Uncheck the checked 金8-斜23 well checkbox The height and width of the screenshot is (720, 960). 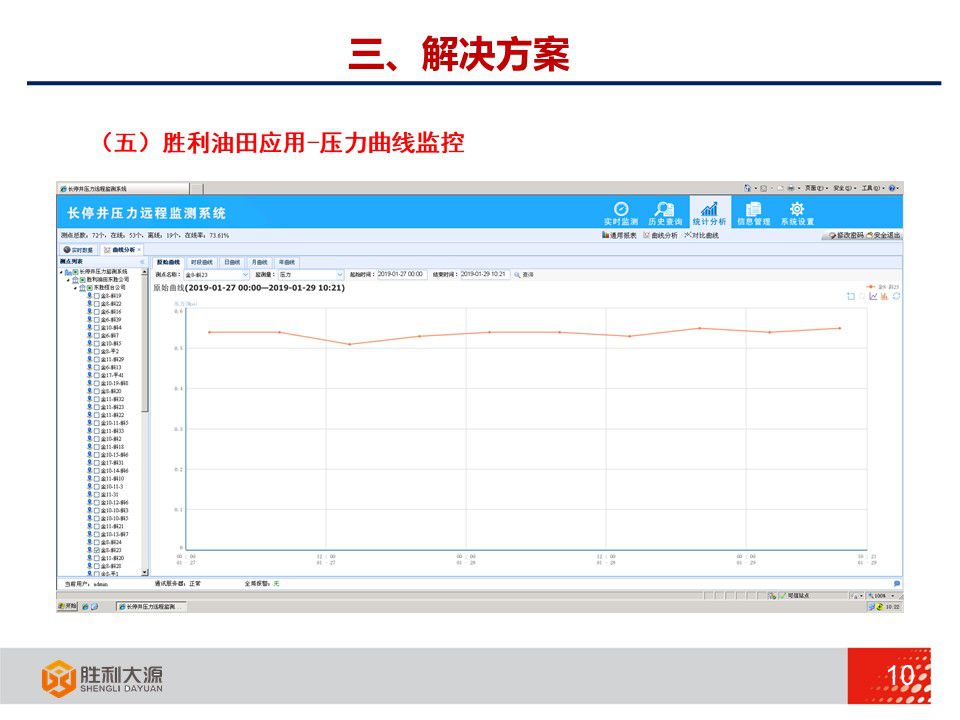(97, 550)
